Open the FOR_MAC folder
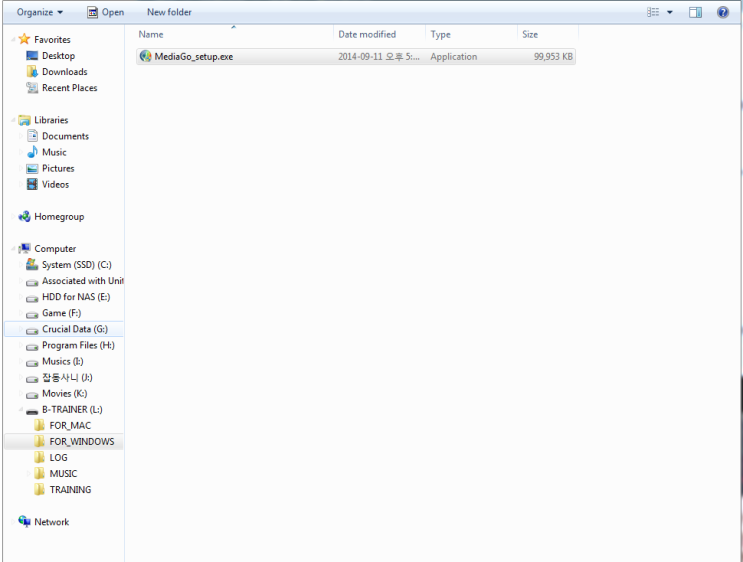The width and height of the screenshot is (743, 562). tap(70, 426)
